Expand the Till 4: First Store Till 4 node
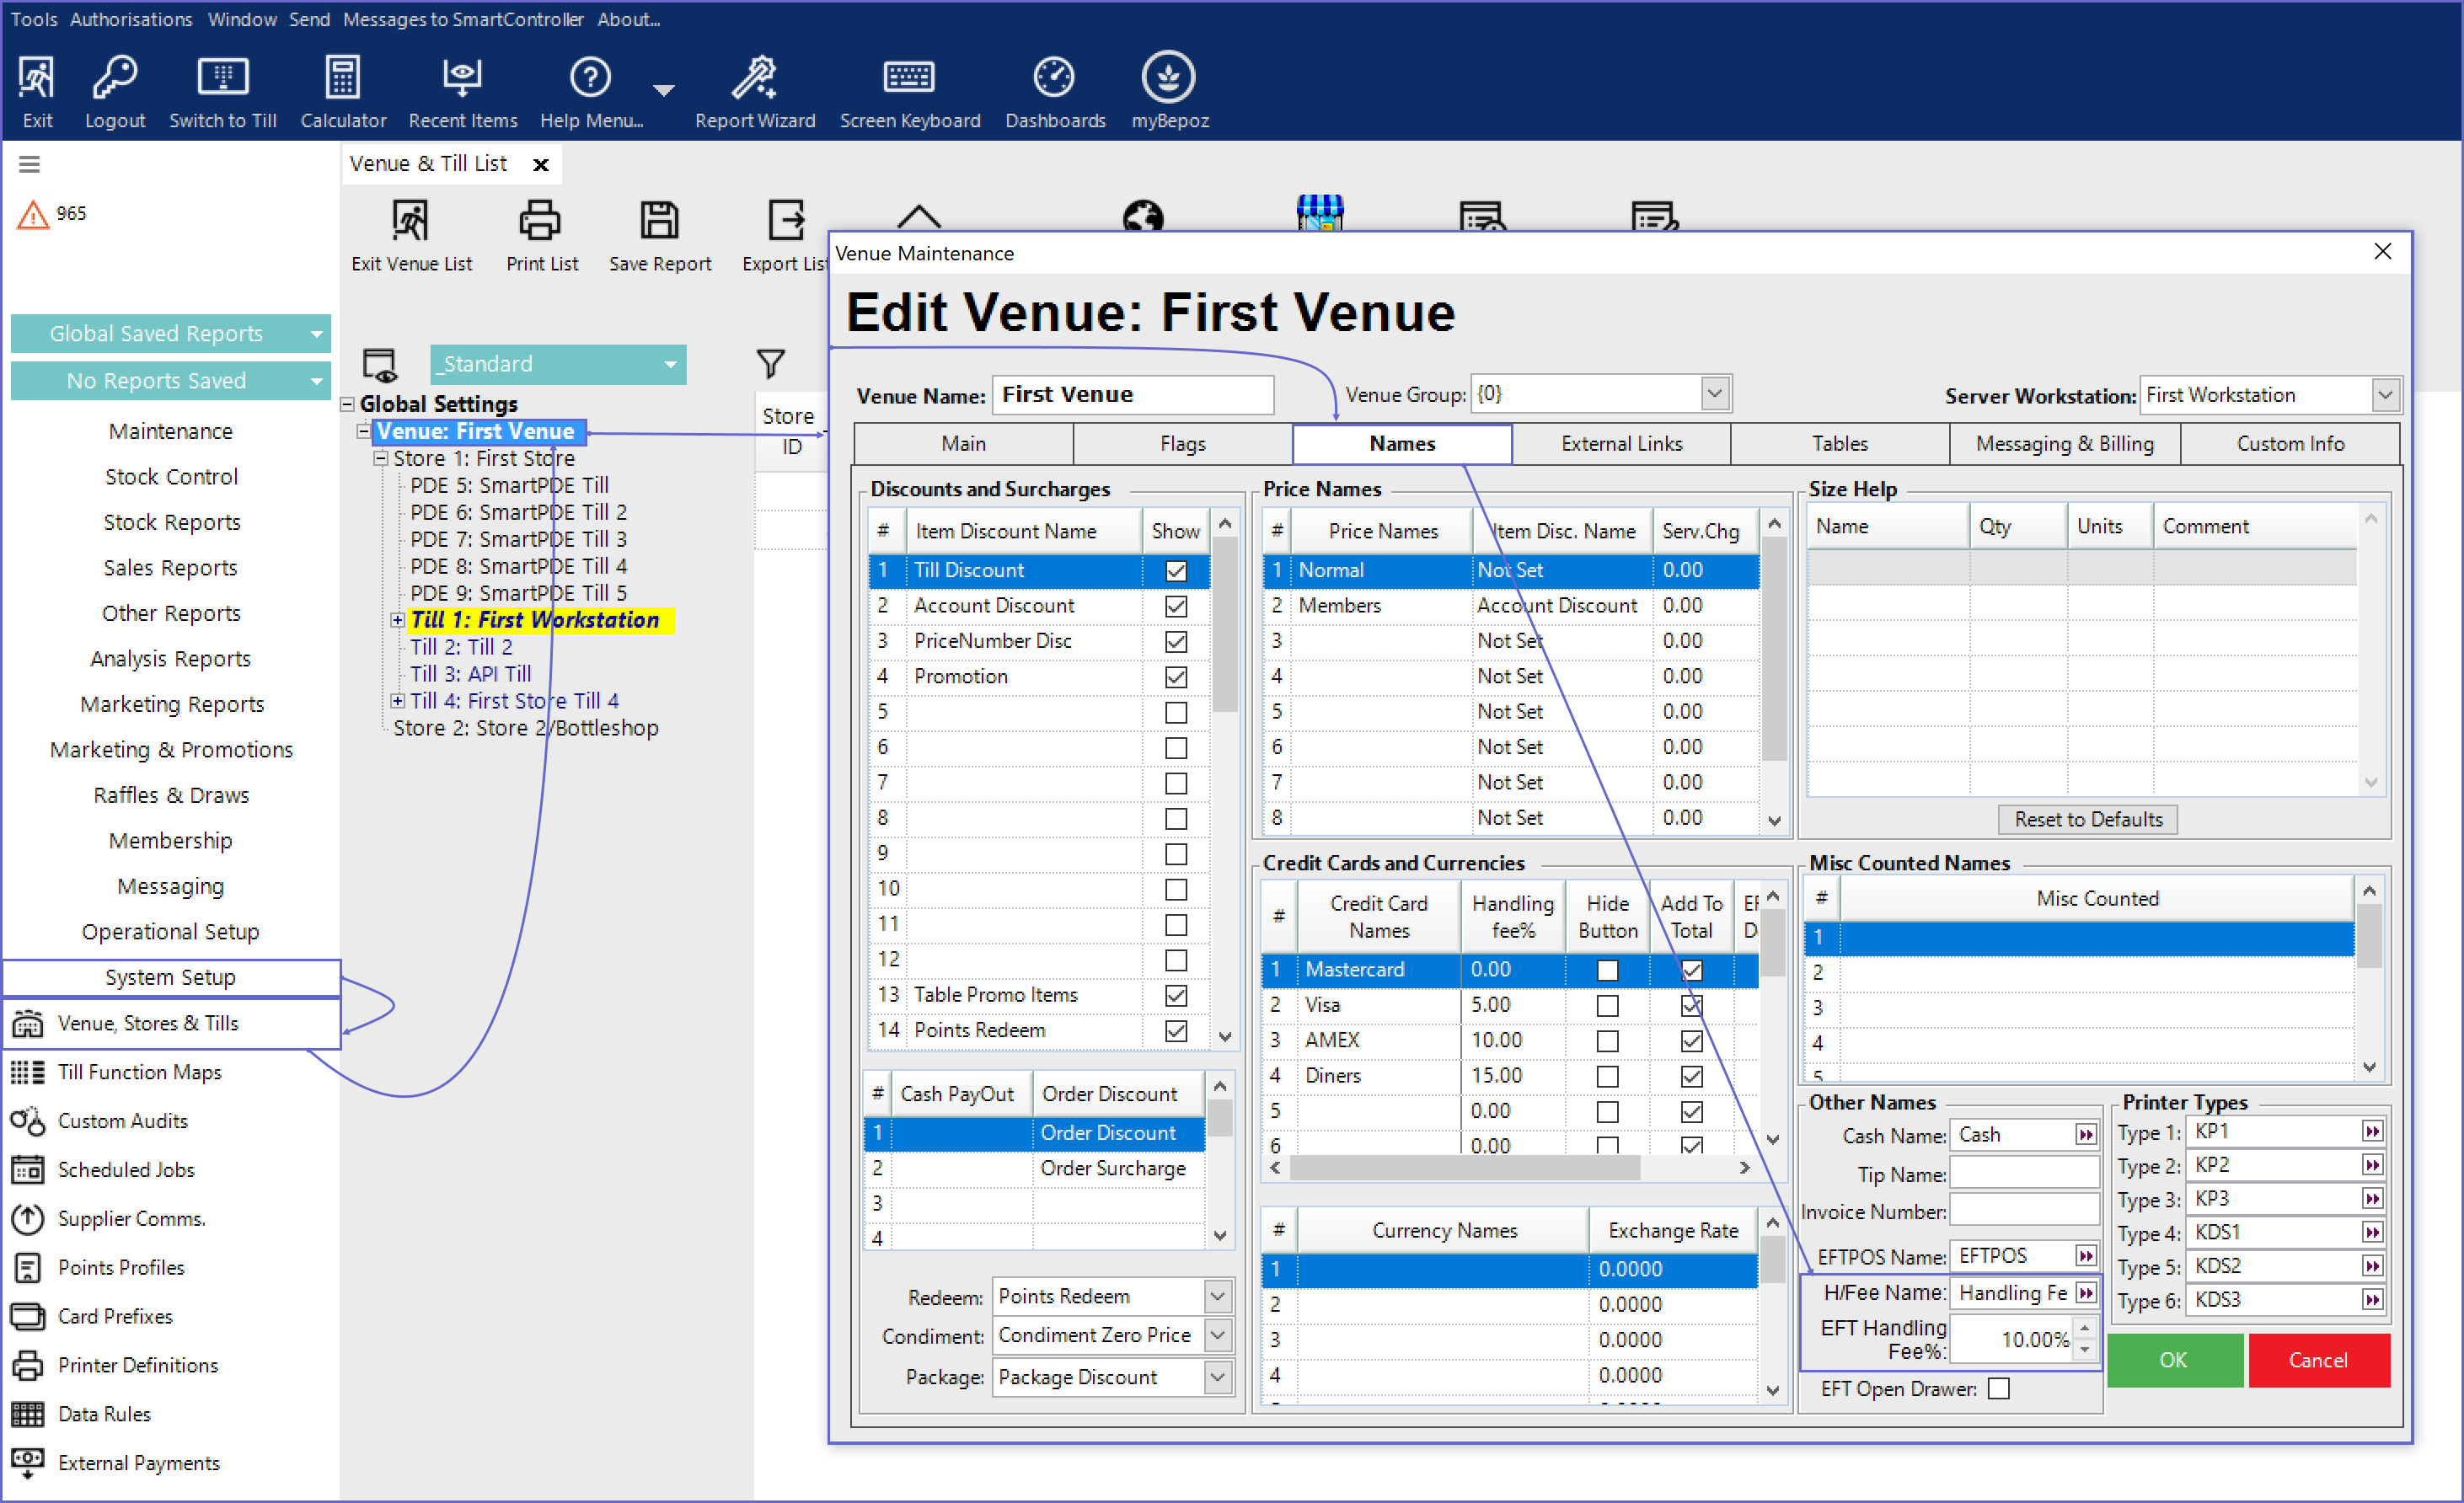This screenshot has width=2464, height=1503. tap(397, 701)
